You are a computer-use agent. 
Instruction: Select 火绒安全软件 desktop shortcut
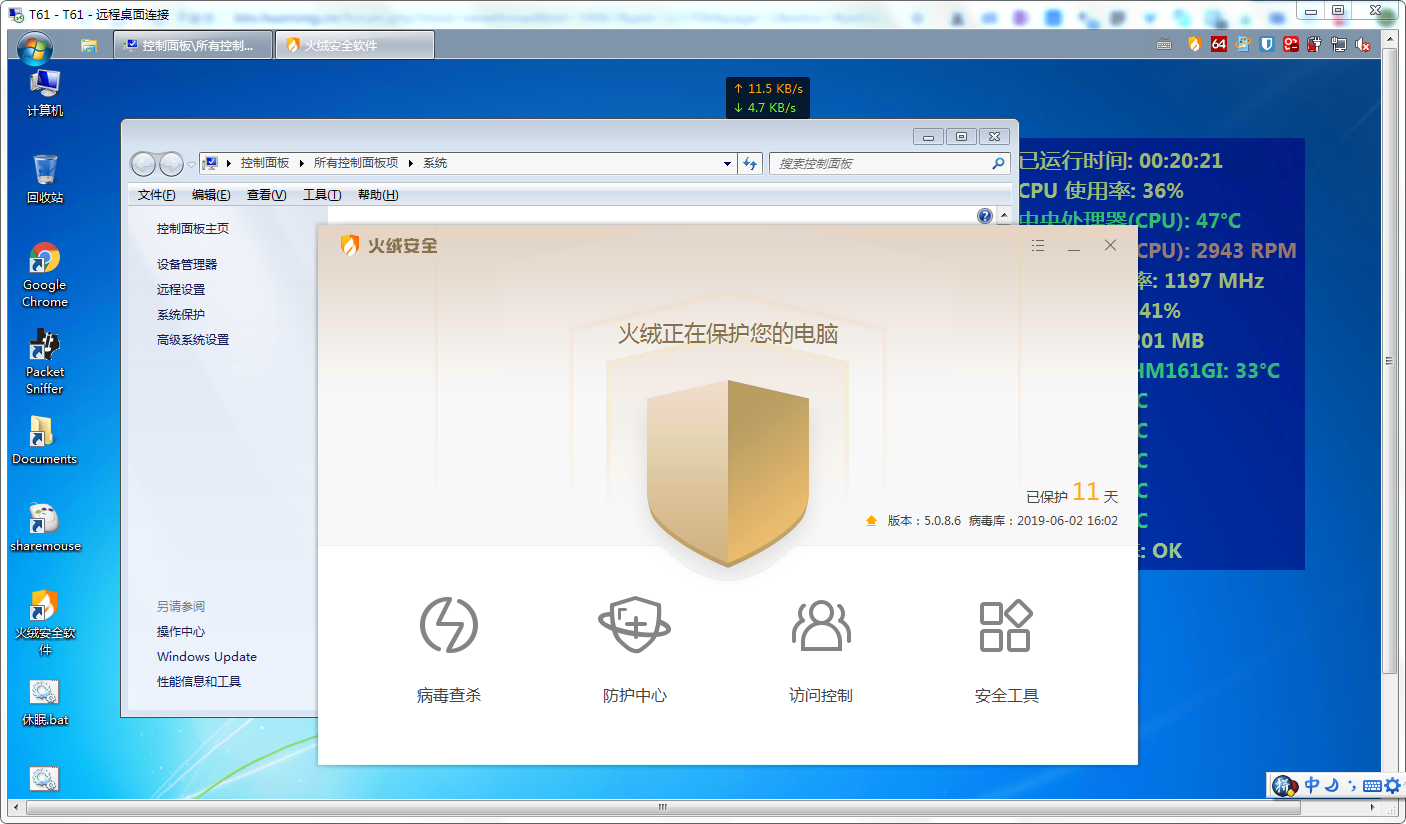pyautogui.click(x=45, y=623)
